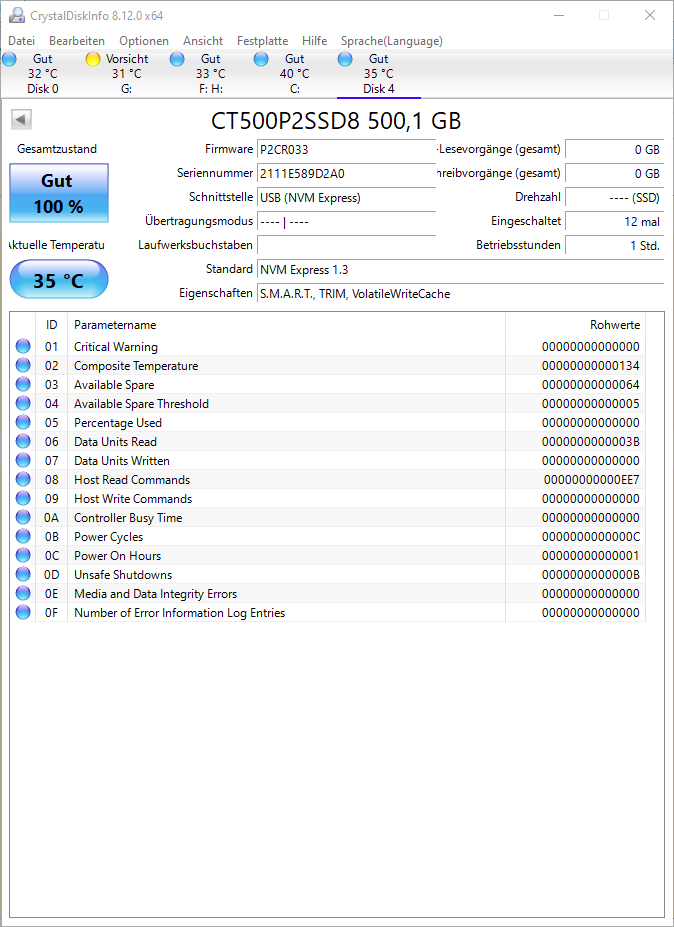
Task: Click status orb of Available Spare Threshold row
Action: (23, 404)
